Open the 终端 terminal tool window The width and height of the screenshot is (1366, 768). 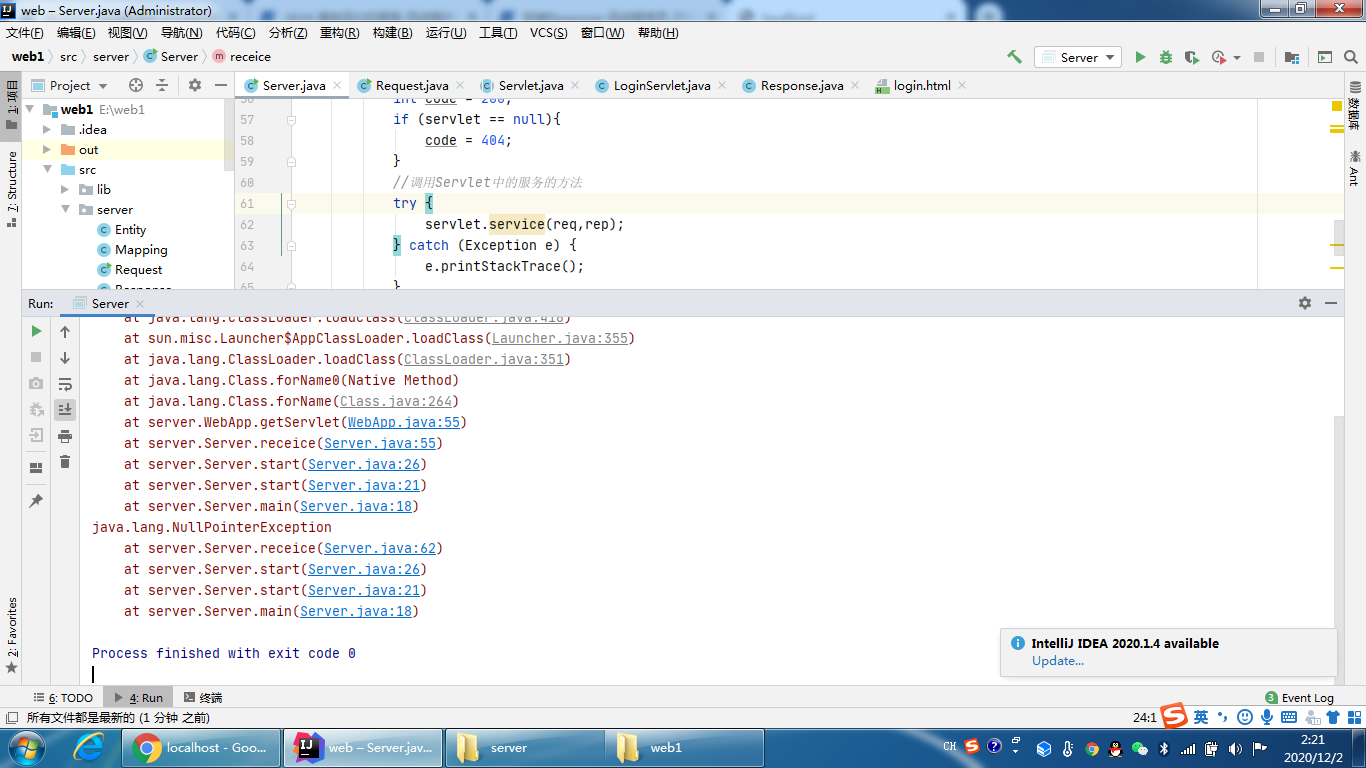(203, 697)
